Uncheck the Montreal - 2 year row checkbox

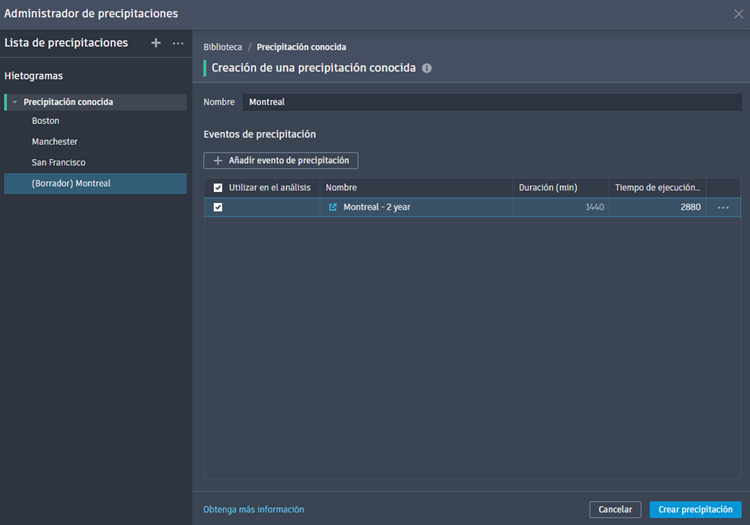pyautogui.click(x=218, y=207)
